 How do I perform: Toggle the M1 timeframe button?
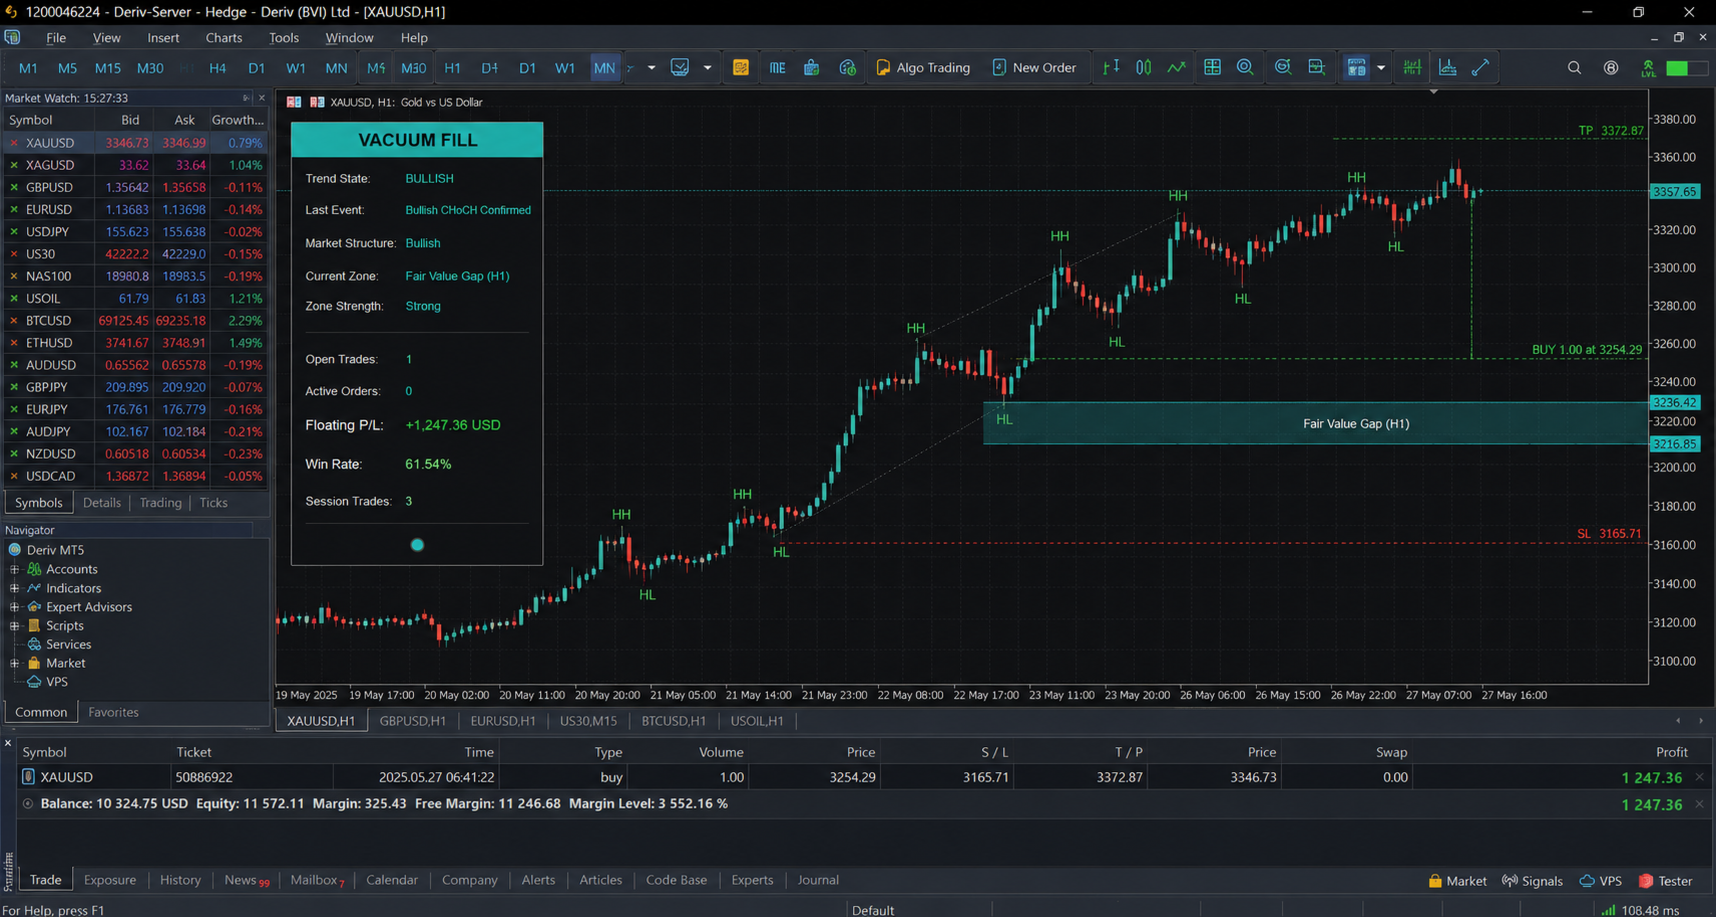click(28, 68)
